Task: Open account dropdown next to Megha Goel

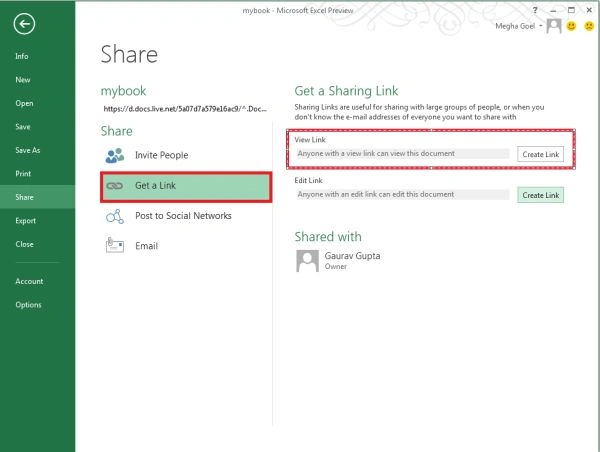Action: tap(541, 26)
